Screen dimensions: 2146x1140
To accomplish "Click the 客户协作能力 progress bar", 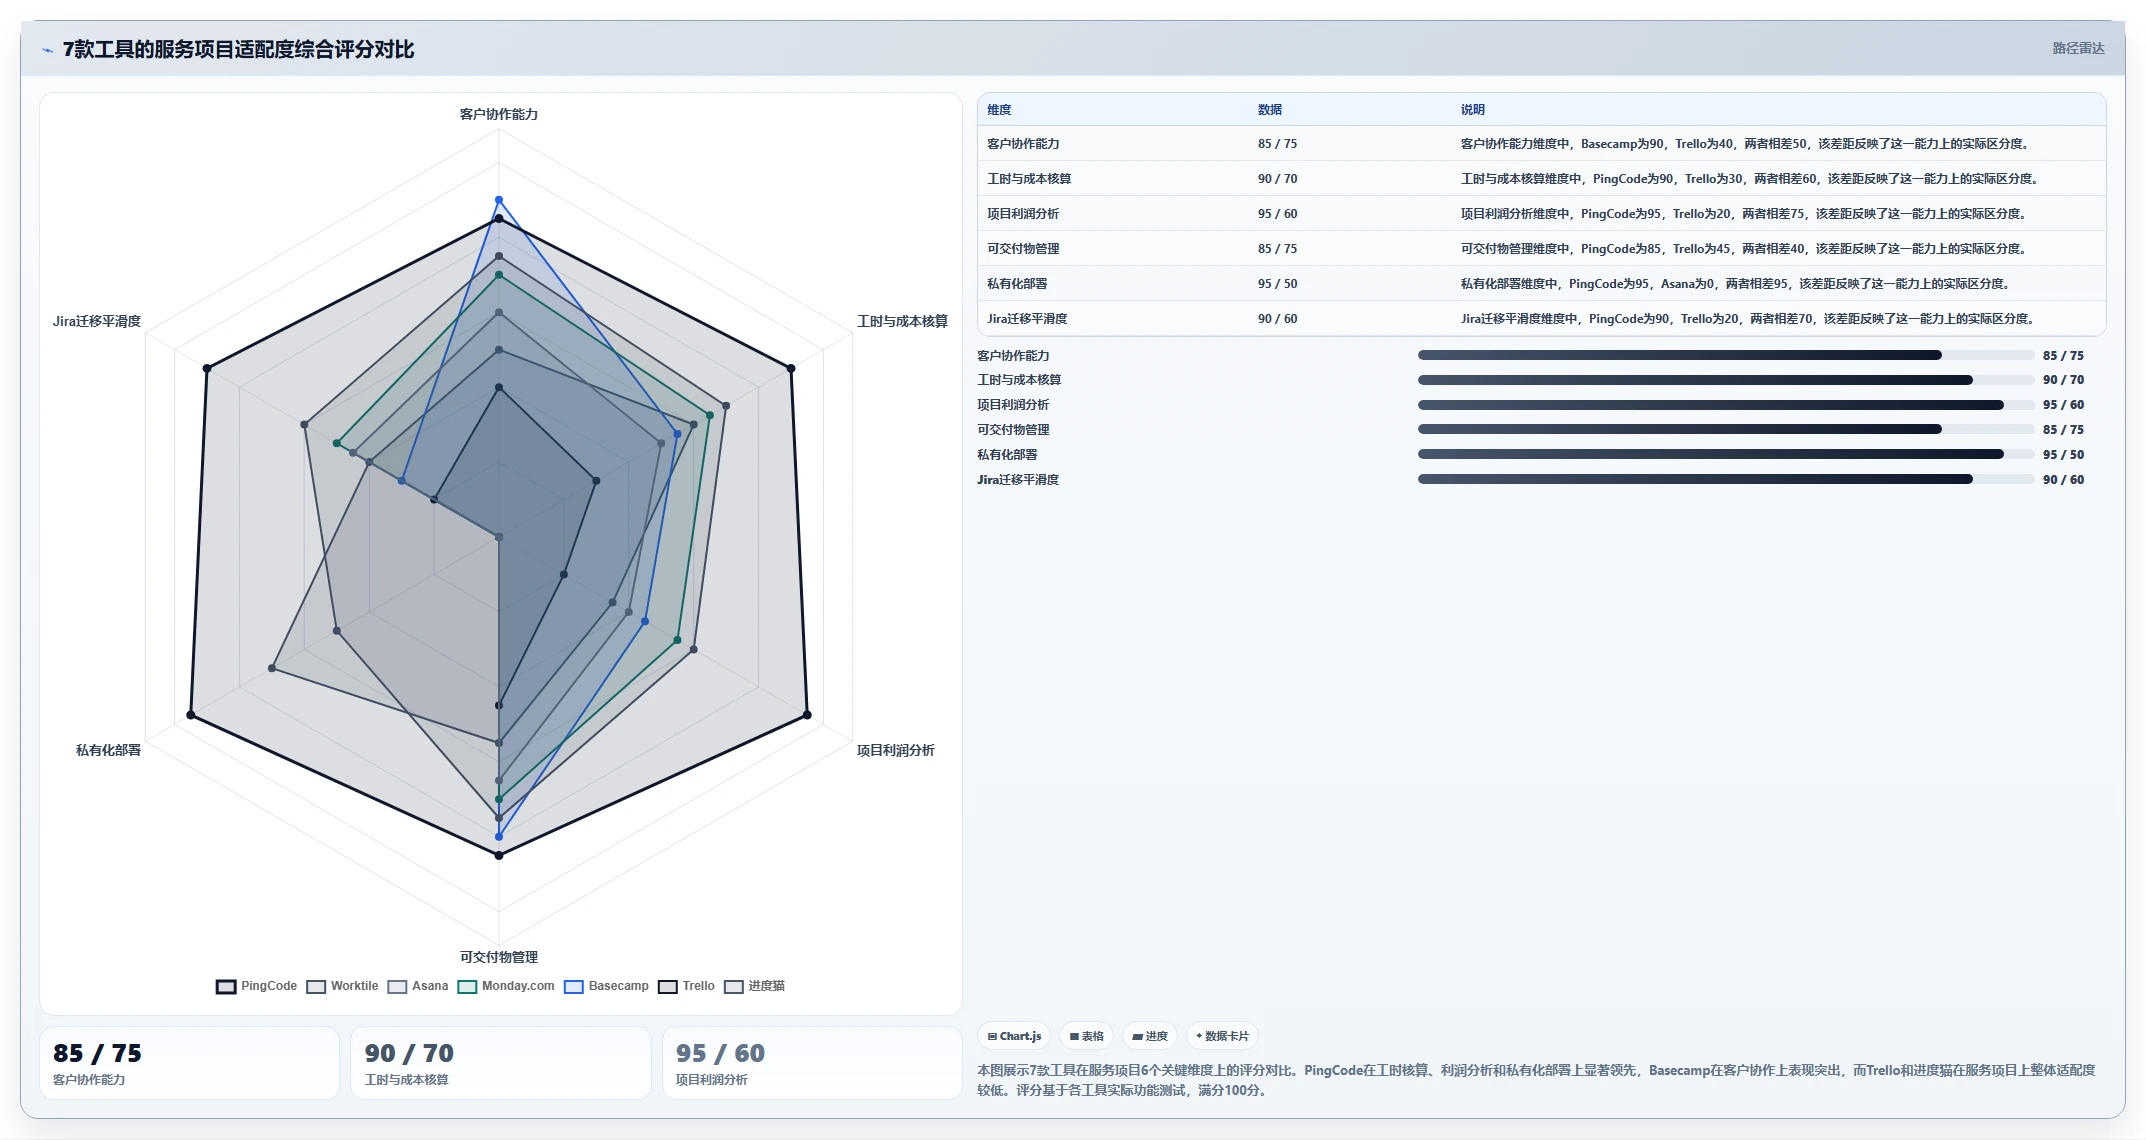I will tap(1725, 355).
